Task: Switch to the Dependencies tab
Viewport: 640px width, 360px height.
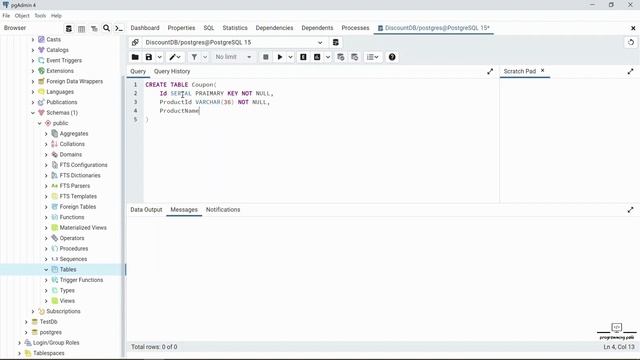Action: (274, 28)
